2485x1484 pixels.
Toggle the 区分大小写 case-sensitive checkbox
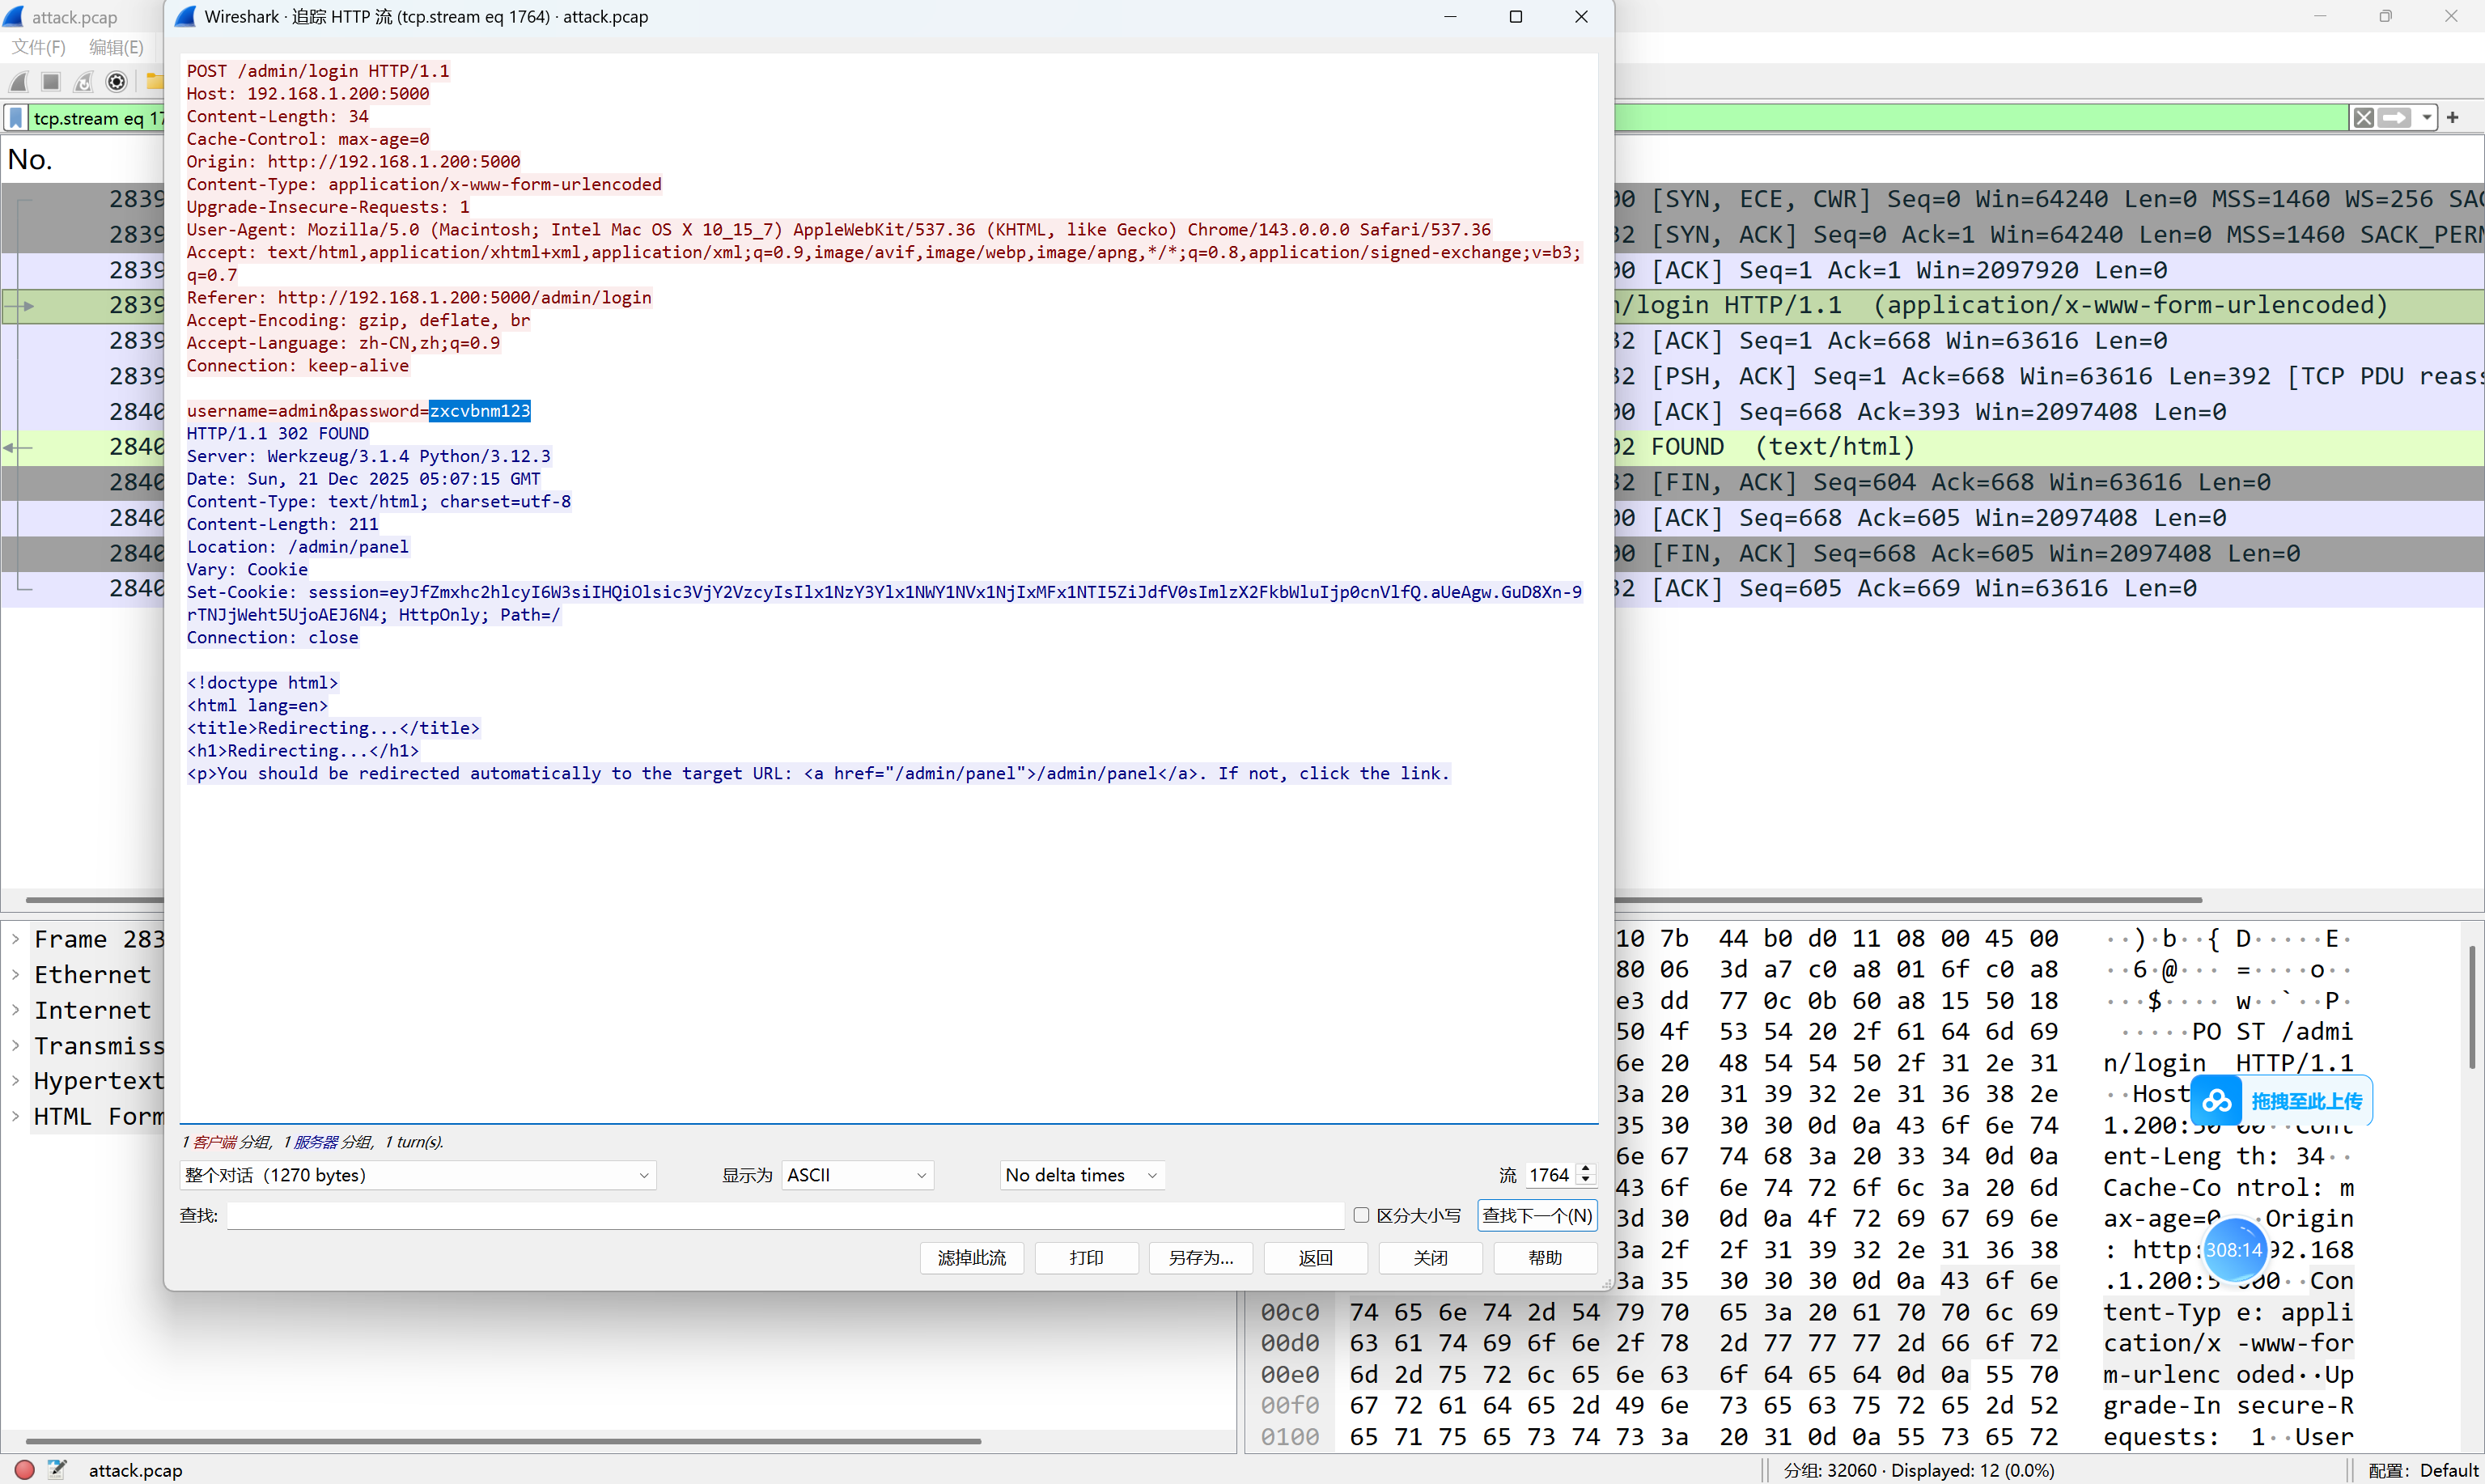point(1361,1215)
